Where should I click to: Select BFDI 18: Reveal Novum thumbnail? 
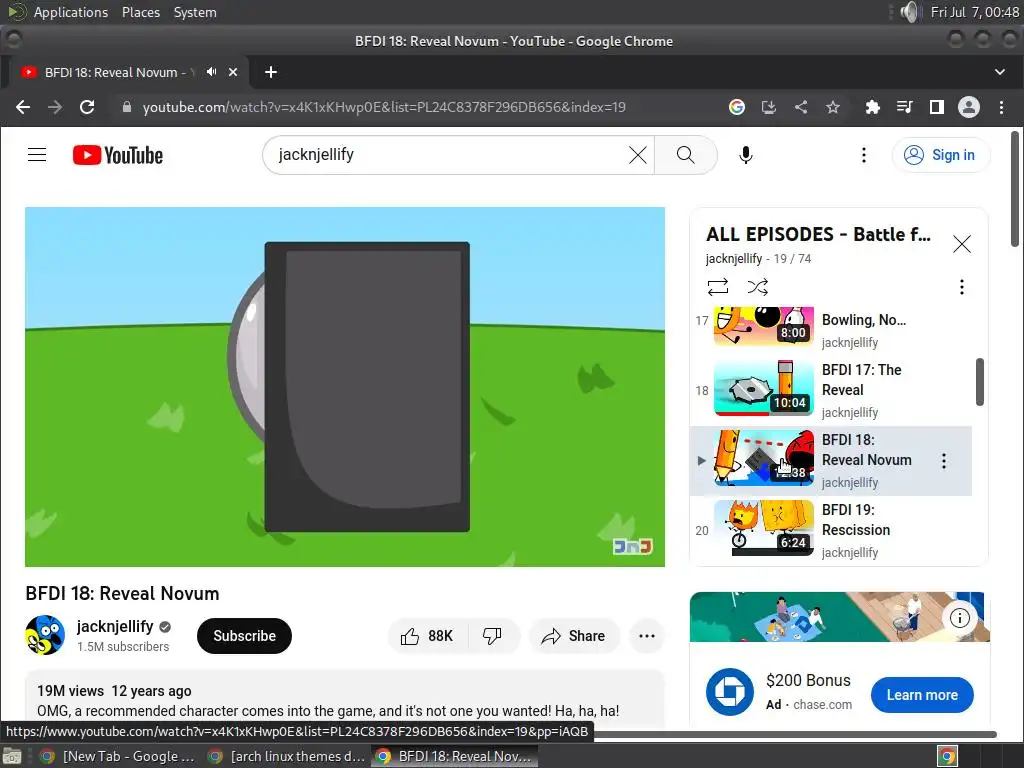coord(763,458)
